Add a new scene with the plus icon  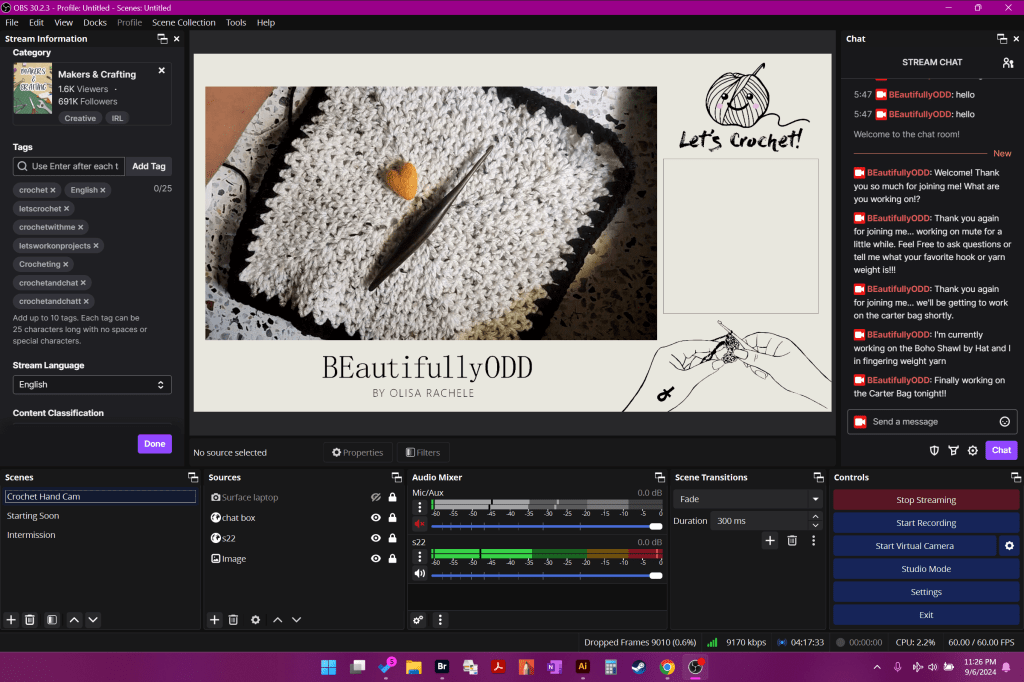pos(10,619)
